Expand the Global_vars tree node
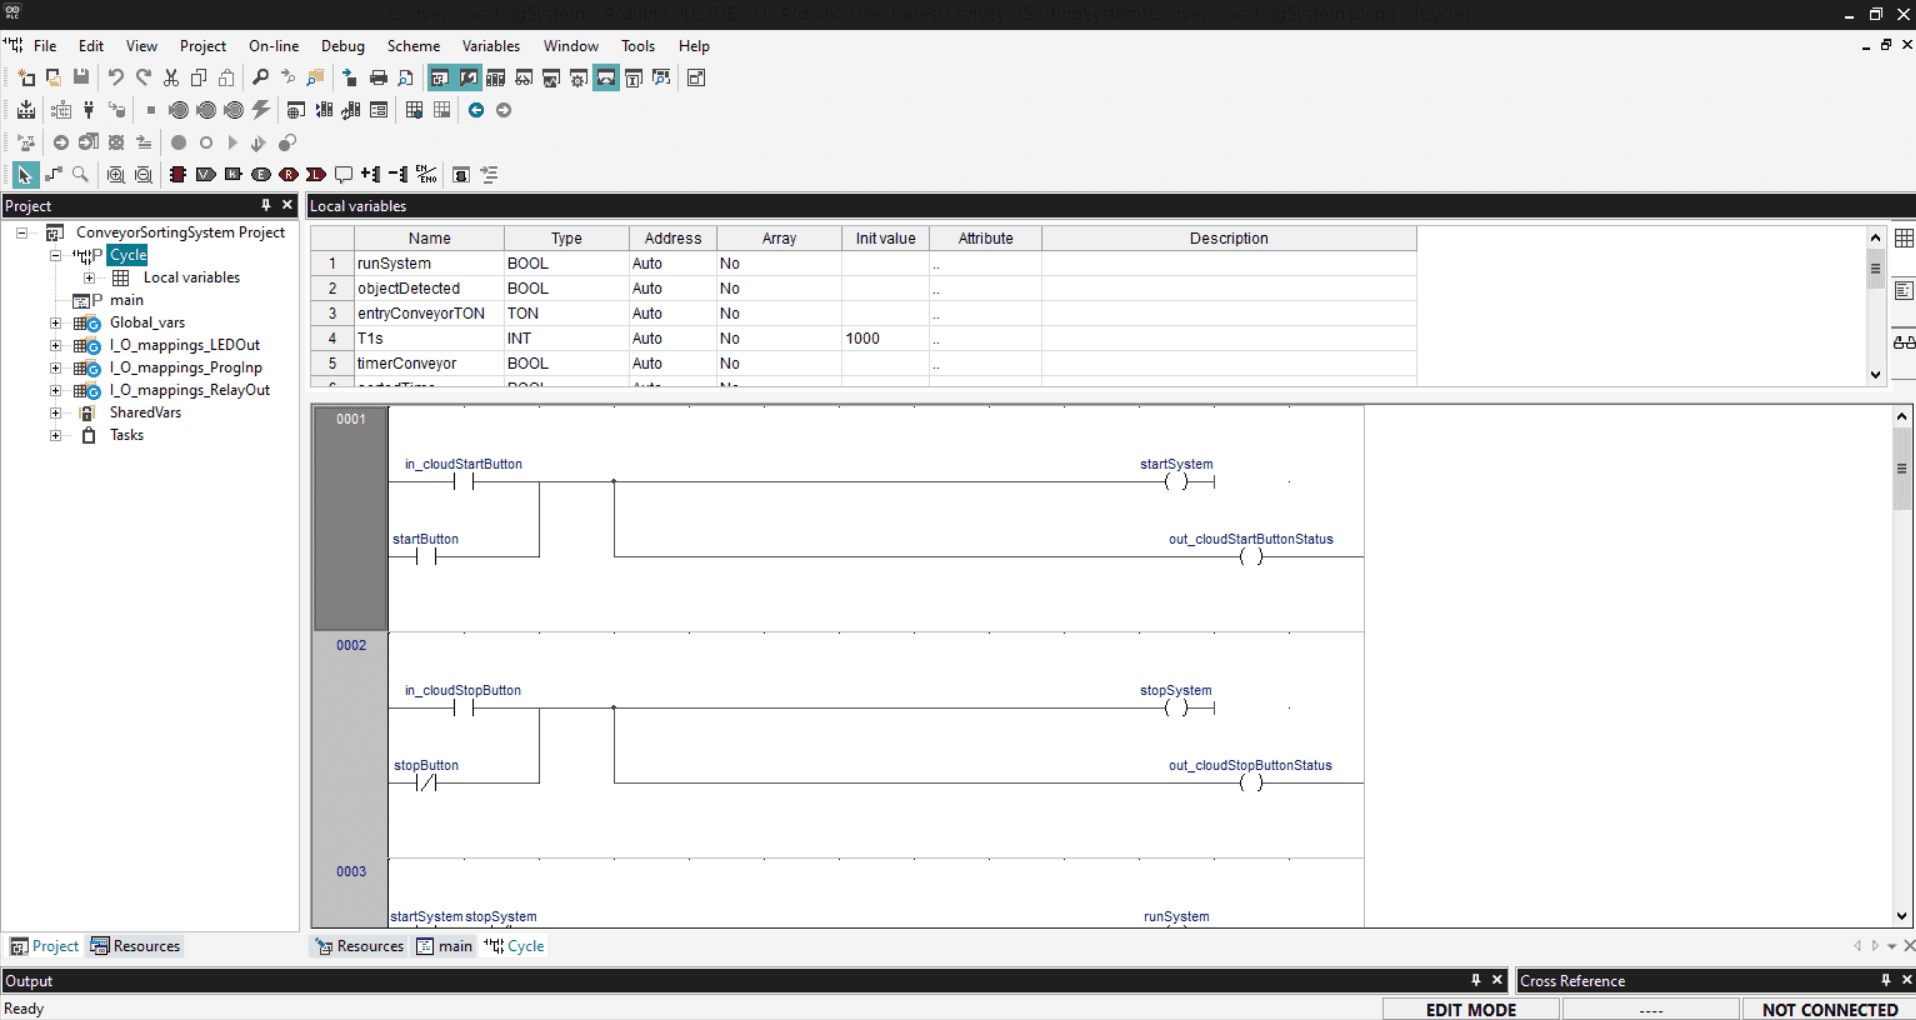Viewport: 1916px width, 1020px height. [56, 323]
